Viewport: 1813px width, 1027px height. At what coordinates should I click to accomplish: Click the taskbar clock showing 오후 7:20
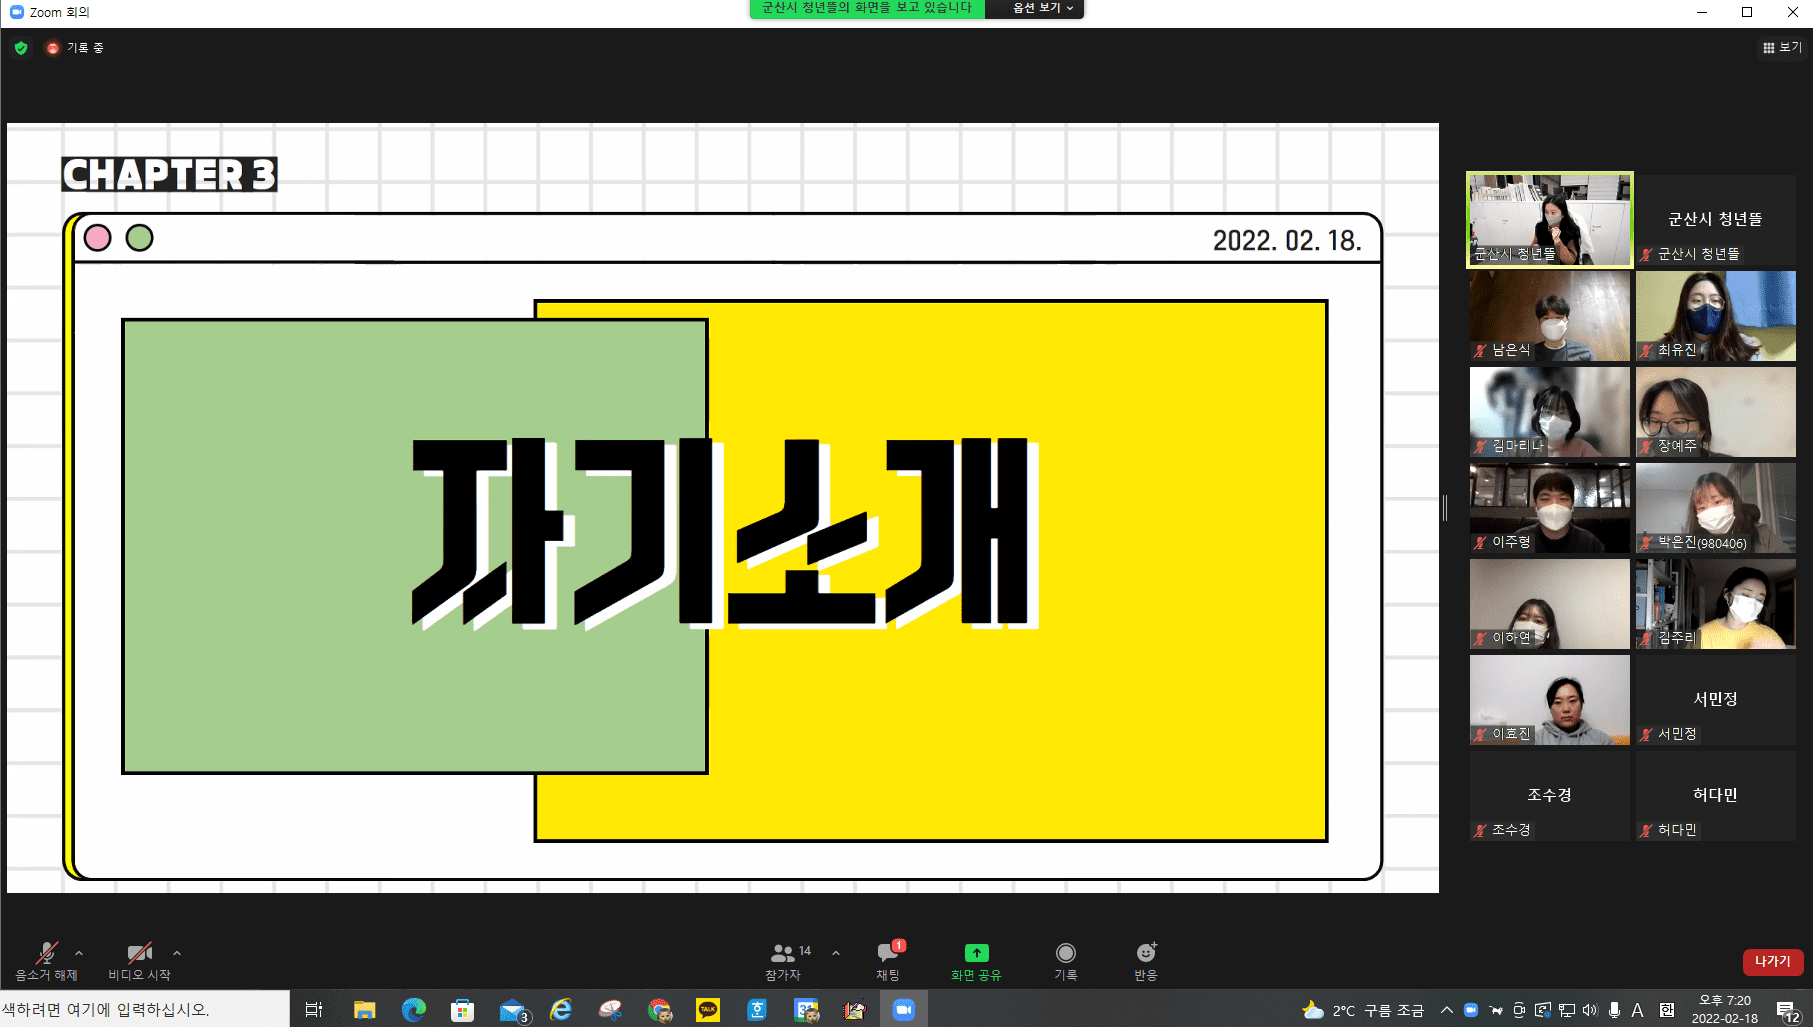(1725, 1009)
